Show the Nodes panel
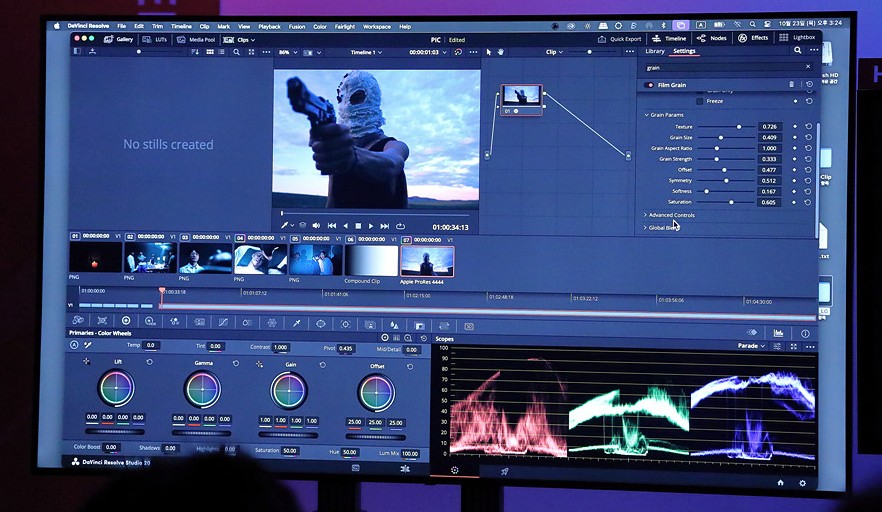This screenshot has width=882, height=512. [x=712, y=38]
